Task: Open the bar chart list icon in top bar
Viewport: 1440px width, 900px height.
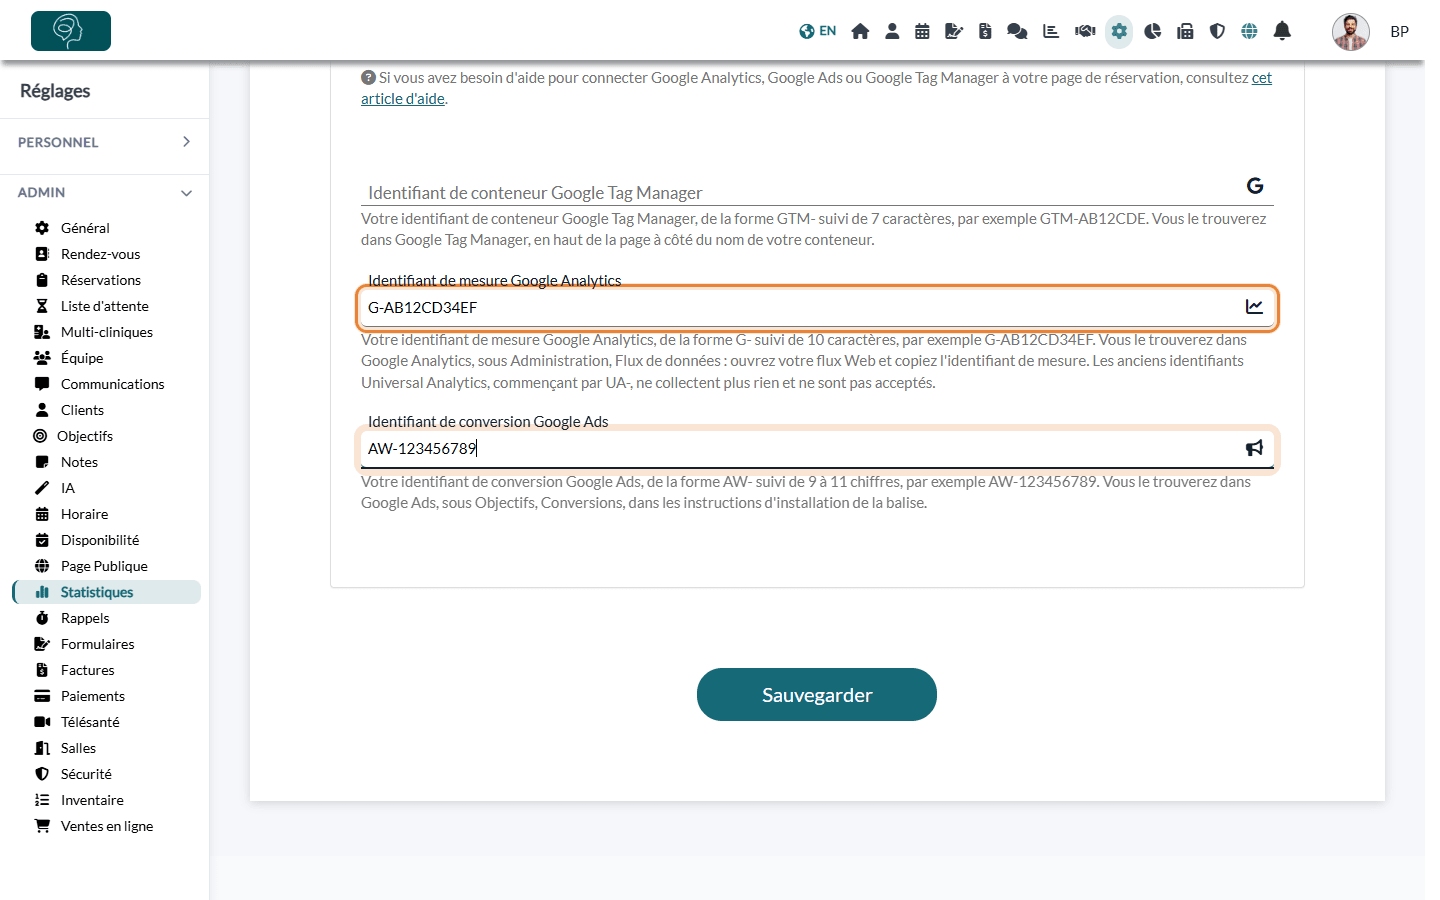Action: (x=1051, y=31)
